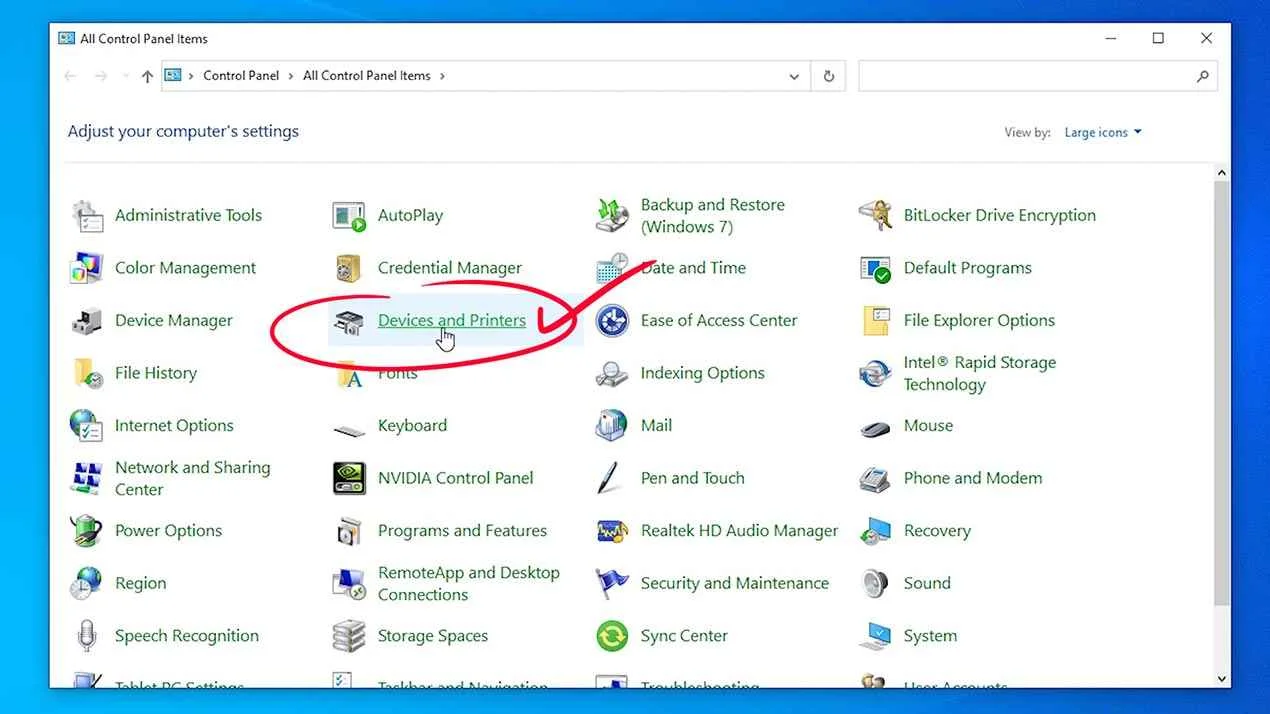Open the RemoteApp and Desktop Connections icon
This screenshot has width=1270, height=714.
click(x=349, y=583)
